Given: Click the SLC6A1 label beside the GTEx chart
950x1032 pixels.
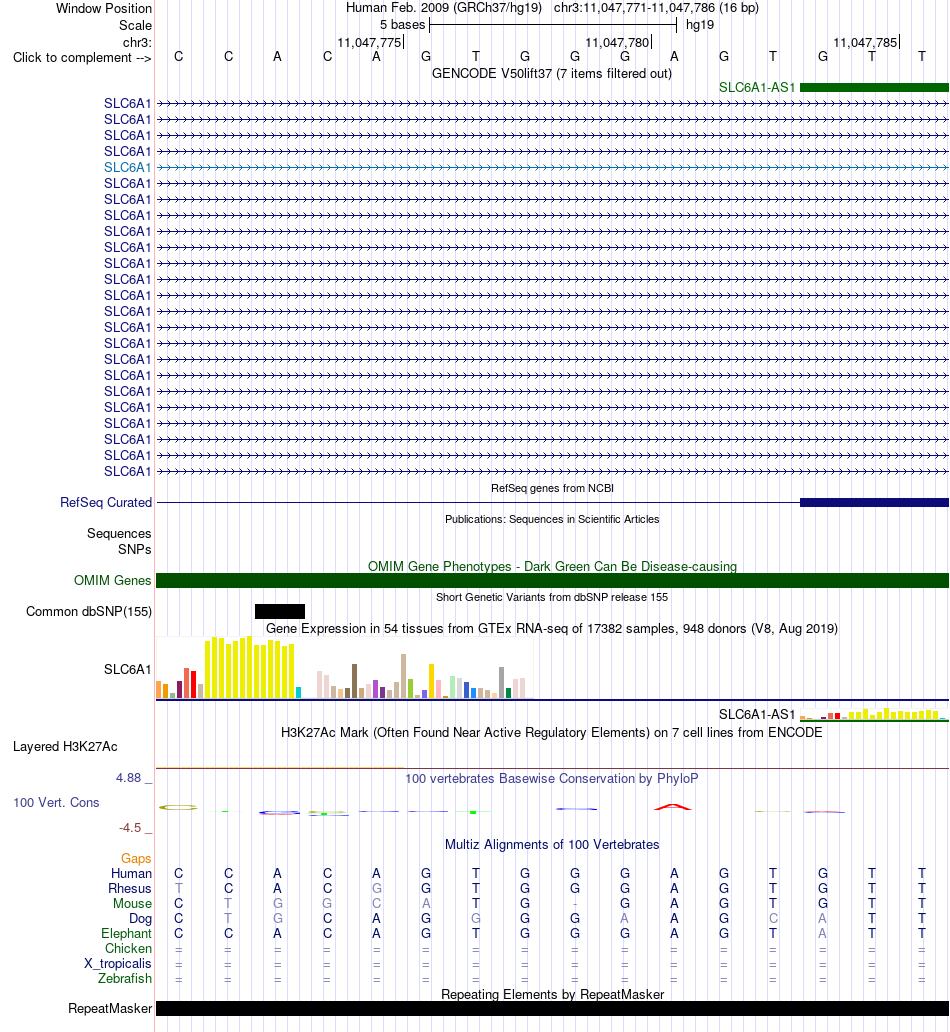Looking at the screenshot, I should point(128,669).
